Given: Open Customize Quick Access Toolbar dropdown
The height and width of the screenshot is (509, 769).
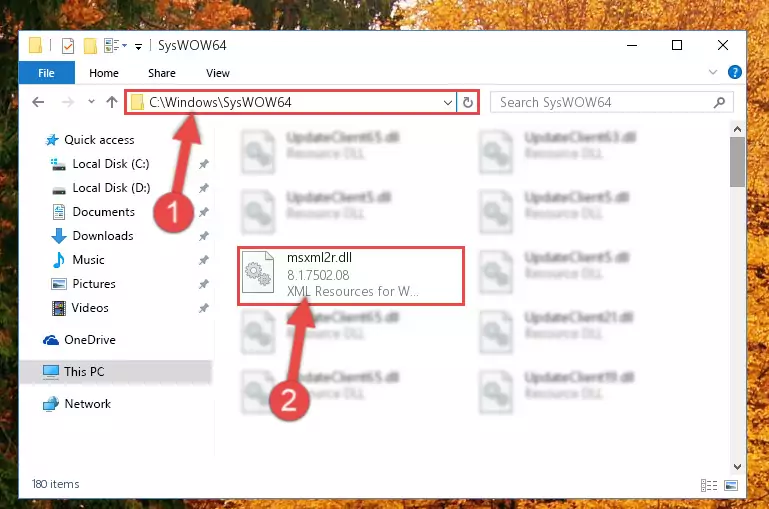Looking at the screenshot, I should (138, 47).
